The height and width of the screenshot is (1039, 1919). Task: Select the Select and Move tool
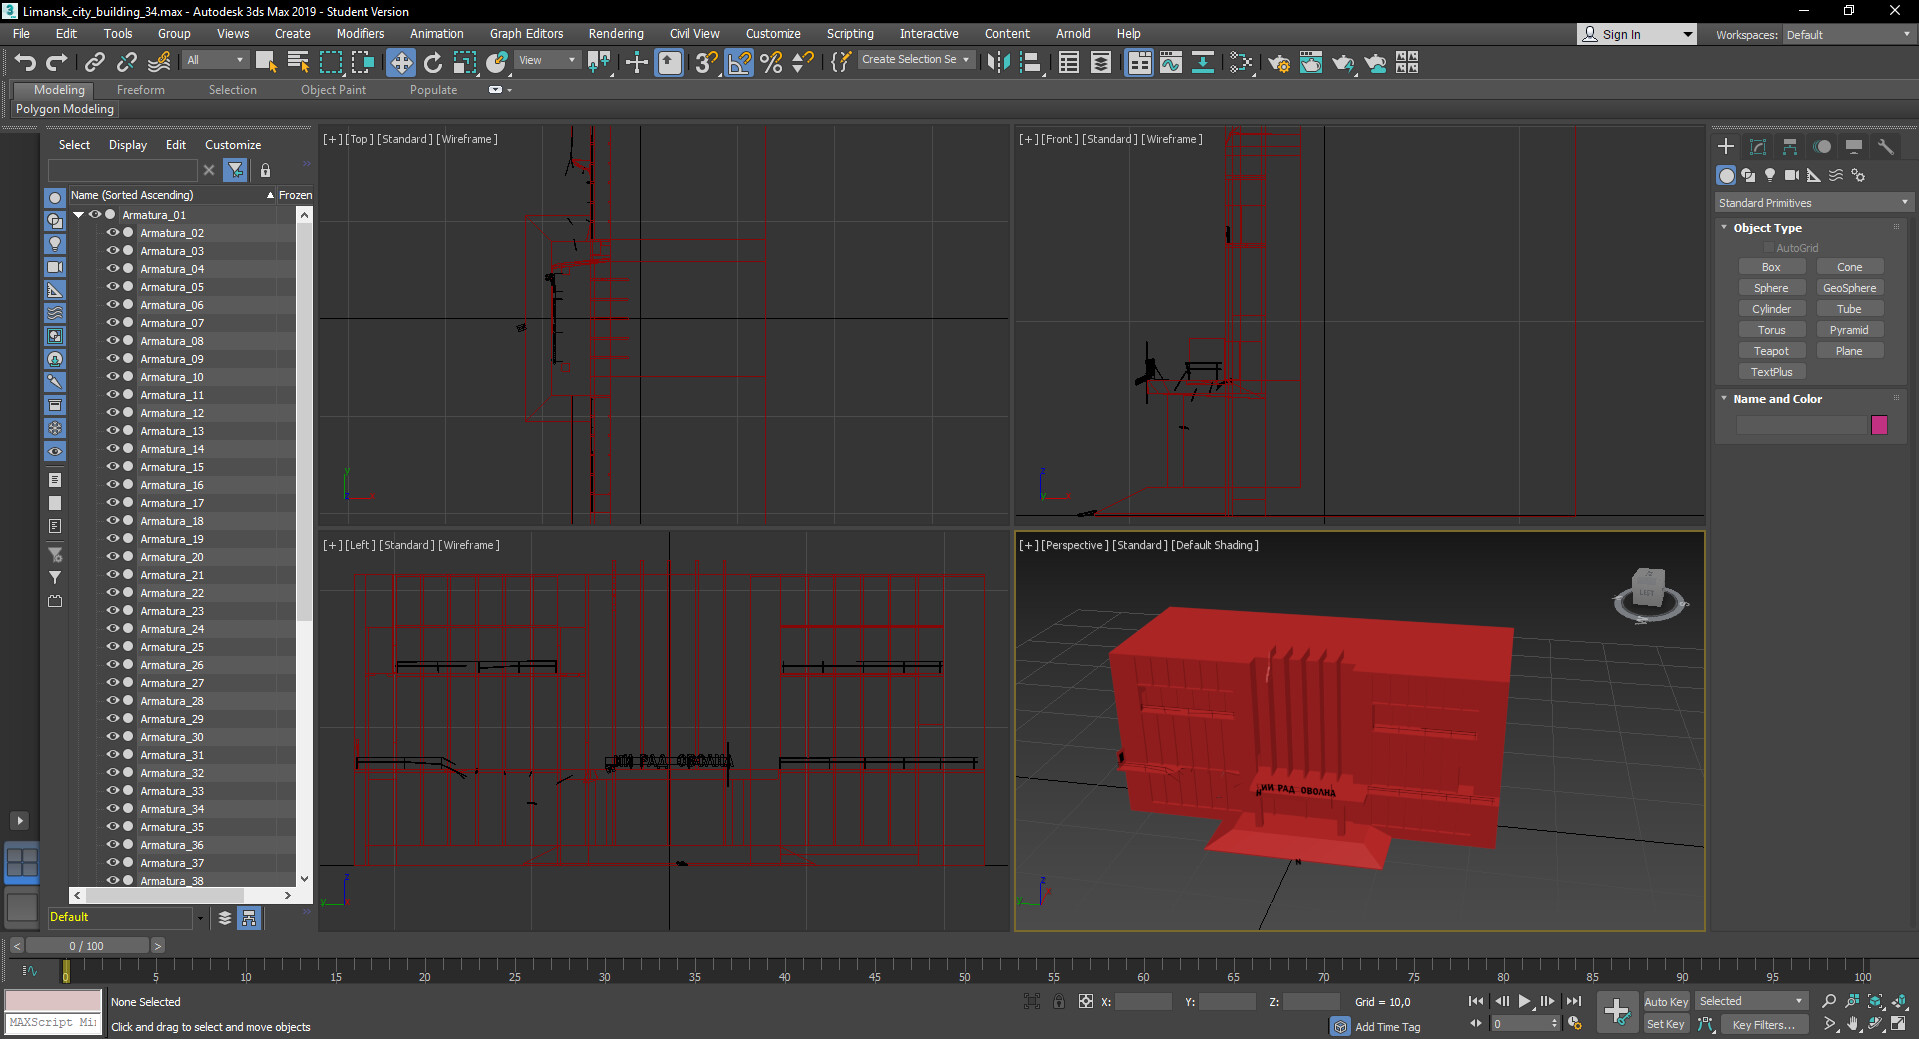tap(400, 63)
